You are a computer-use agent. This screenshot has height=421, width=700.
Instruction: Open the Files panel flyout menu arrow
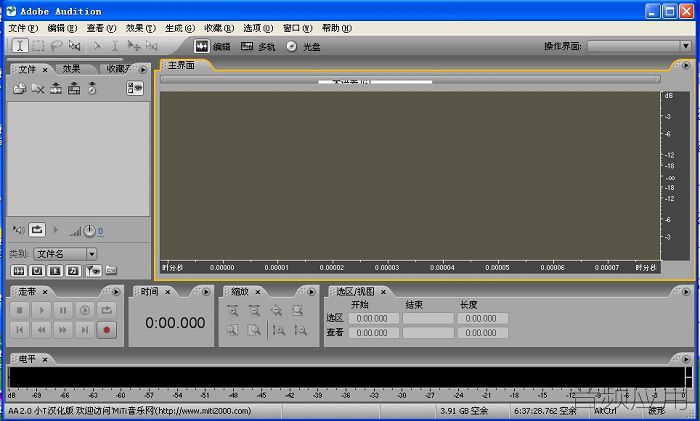pyautogui.click(x=143, y=69)
